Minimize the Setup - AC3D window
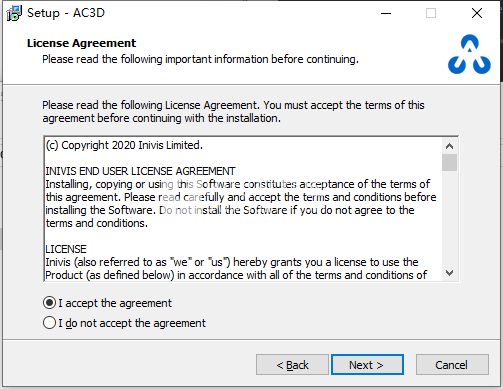This screenshot has width=503, height=389. pos(386,13)
